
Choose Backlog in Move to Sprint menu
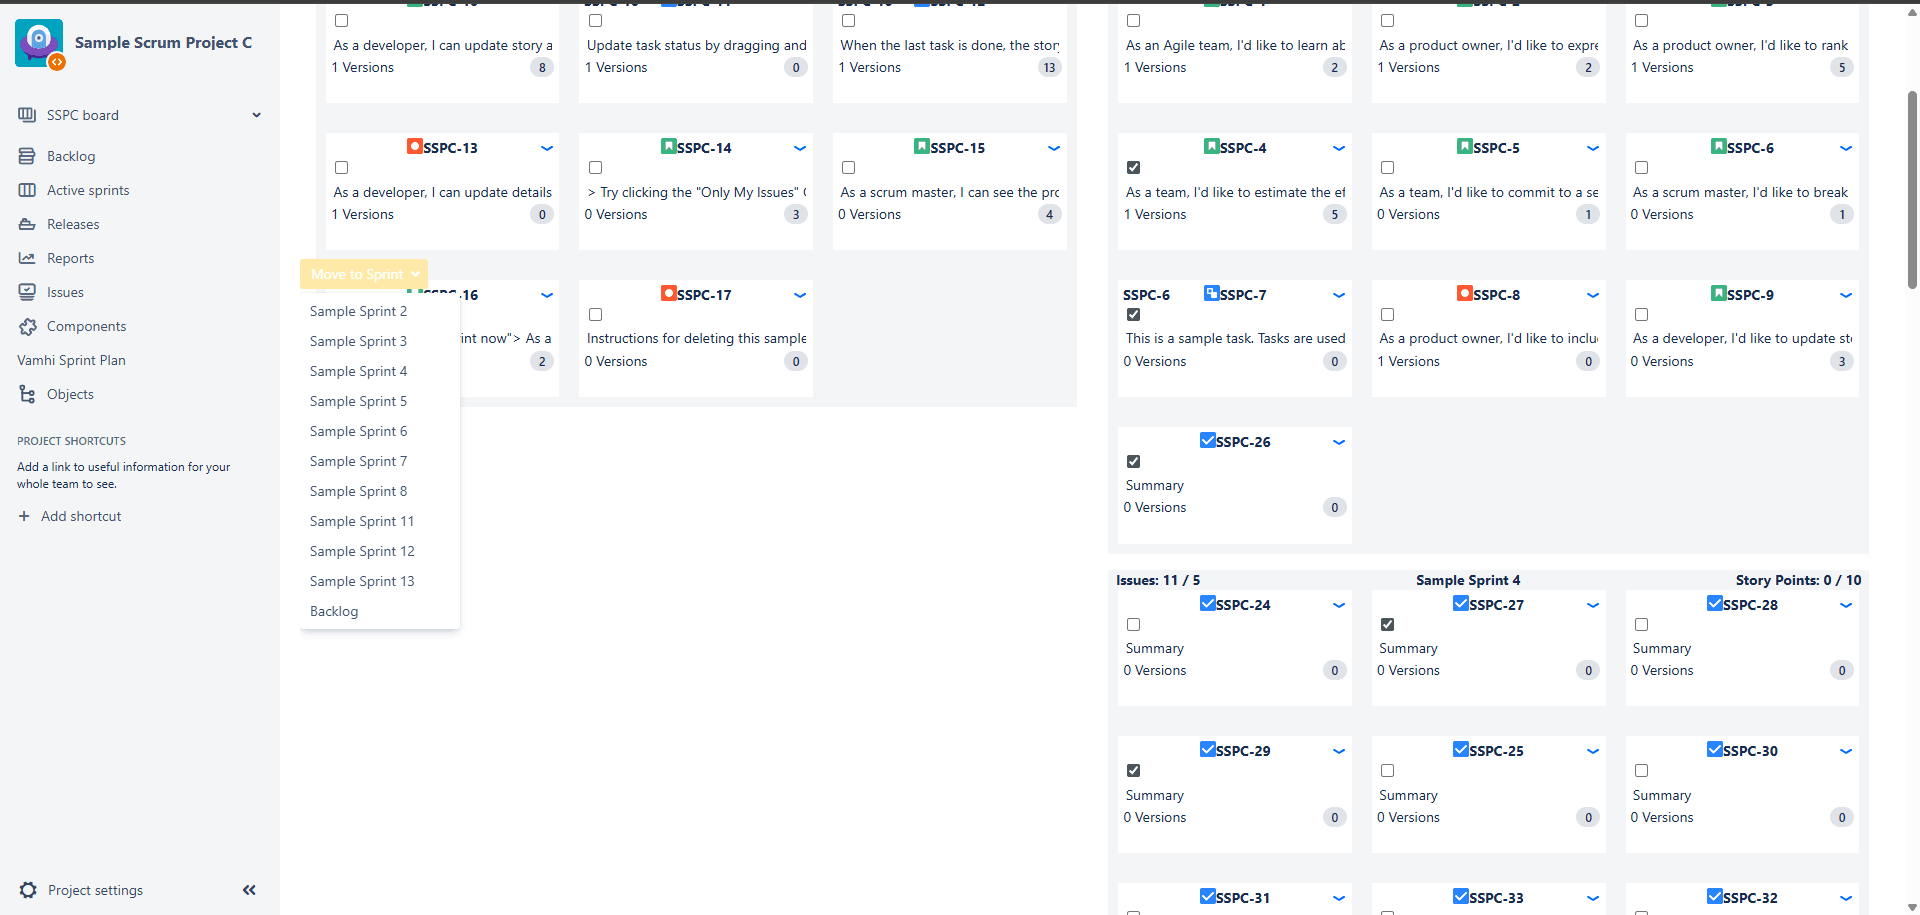click(334, 611)
